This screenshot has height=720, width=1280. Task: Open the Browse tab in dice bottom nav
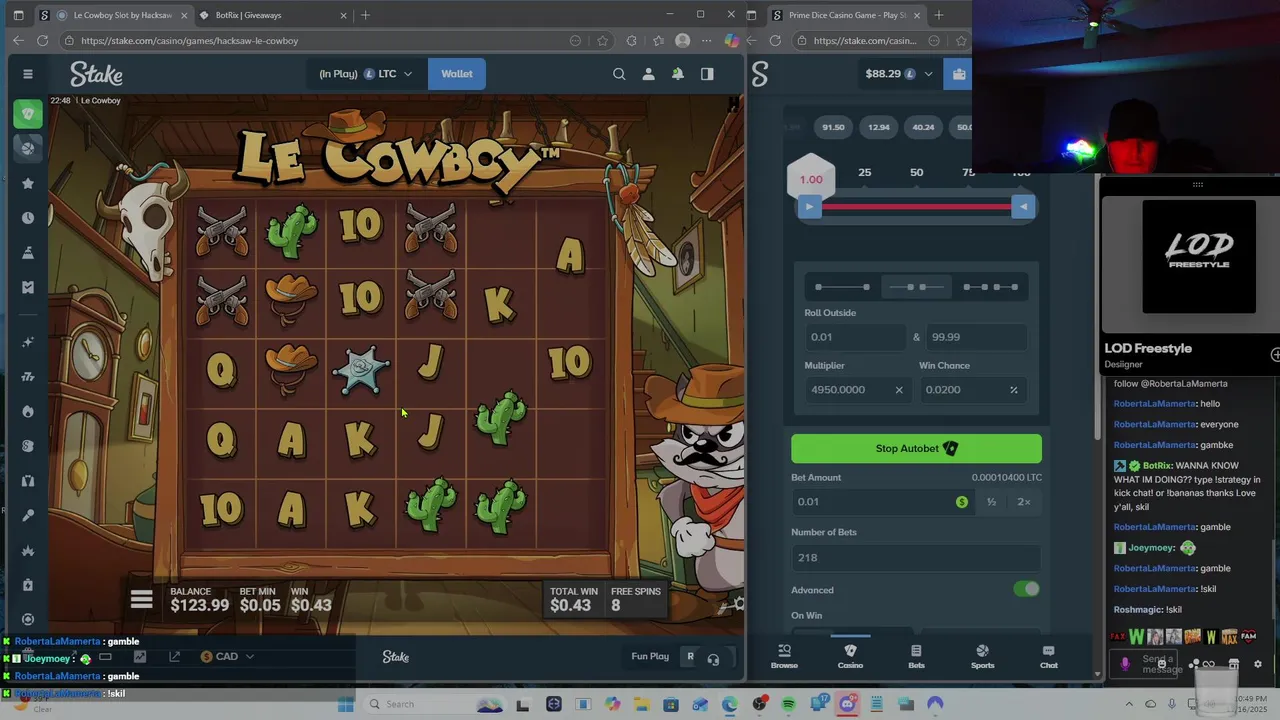pos(784,656)
